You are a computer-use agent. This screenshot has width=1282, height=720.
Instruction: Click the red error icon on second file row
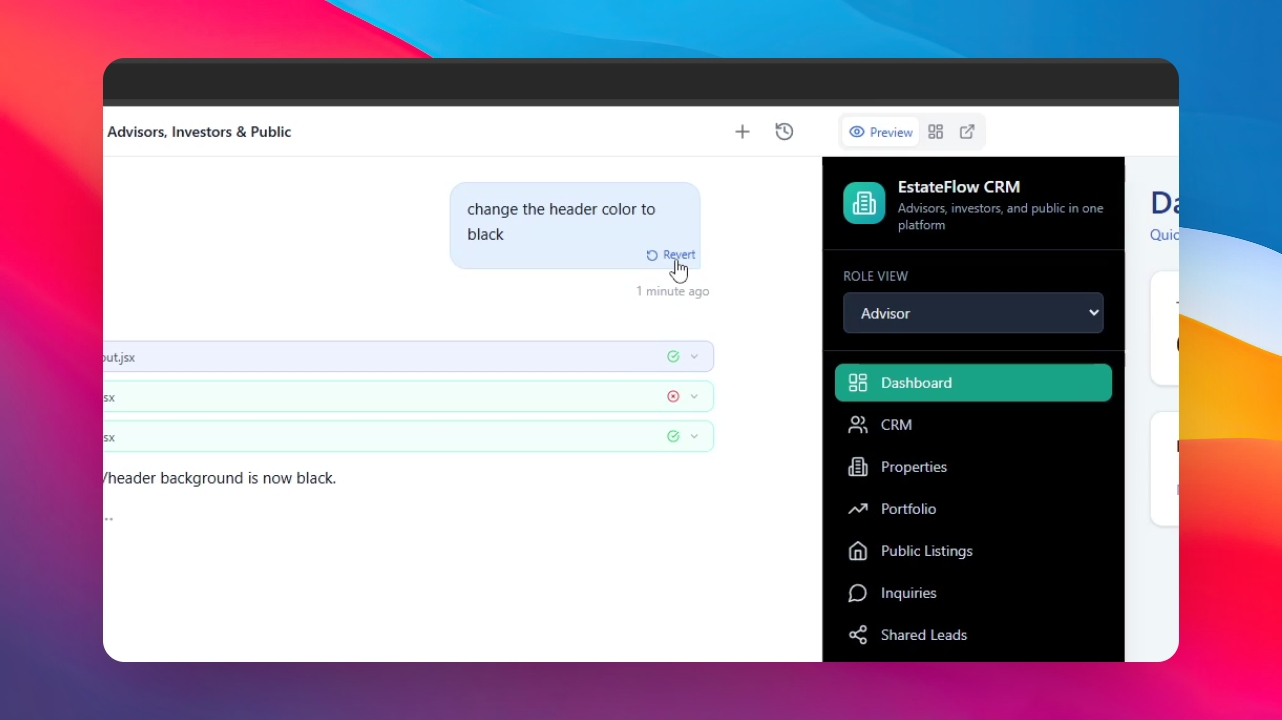point(673,397)
